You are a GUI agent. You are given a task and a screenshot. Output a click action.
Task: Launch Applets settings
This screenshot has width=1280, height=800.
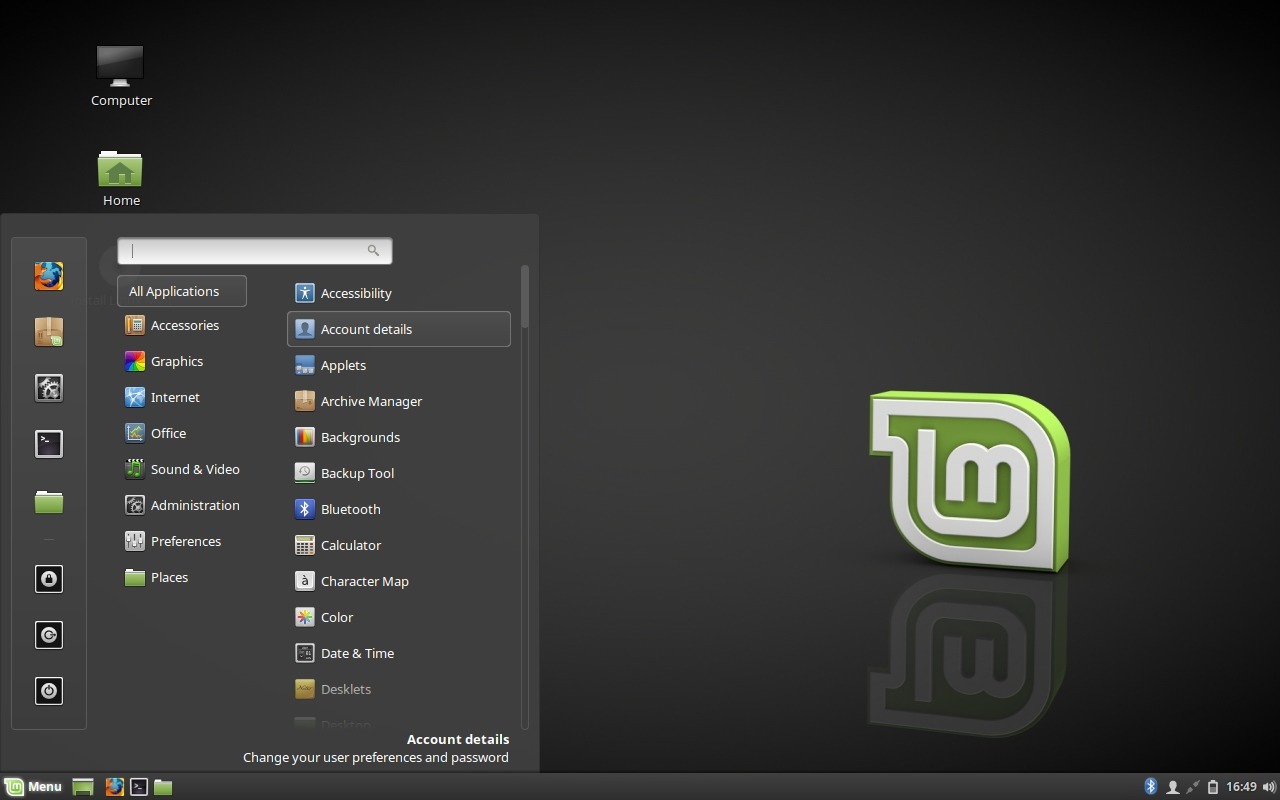click(399, 365)
